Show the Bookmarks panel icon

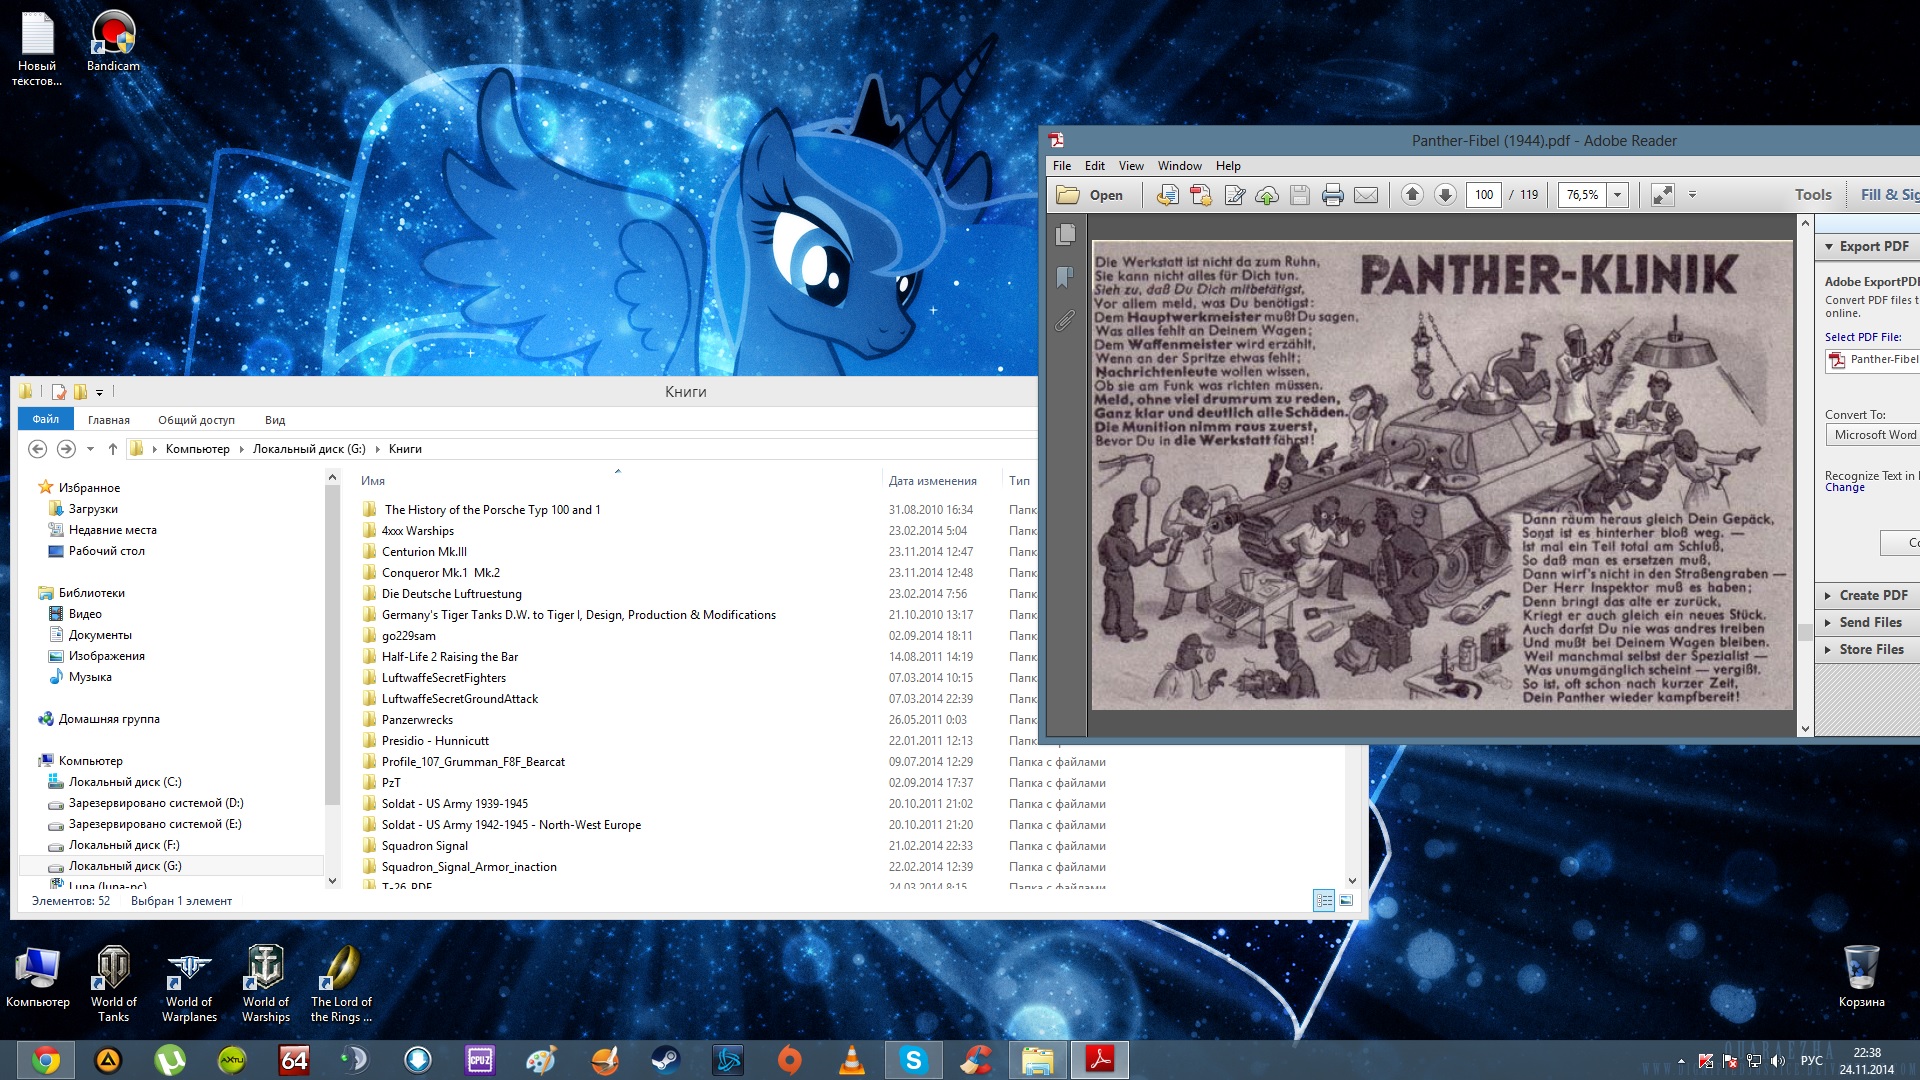pos(1065,277)
